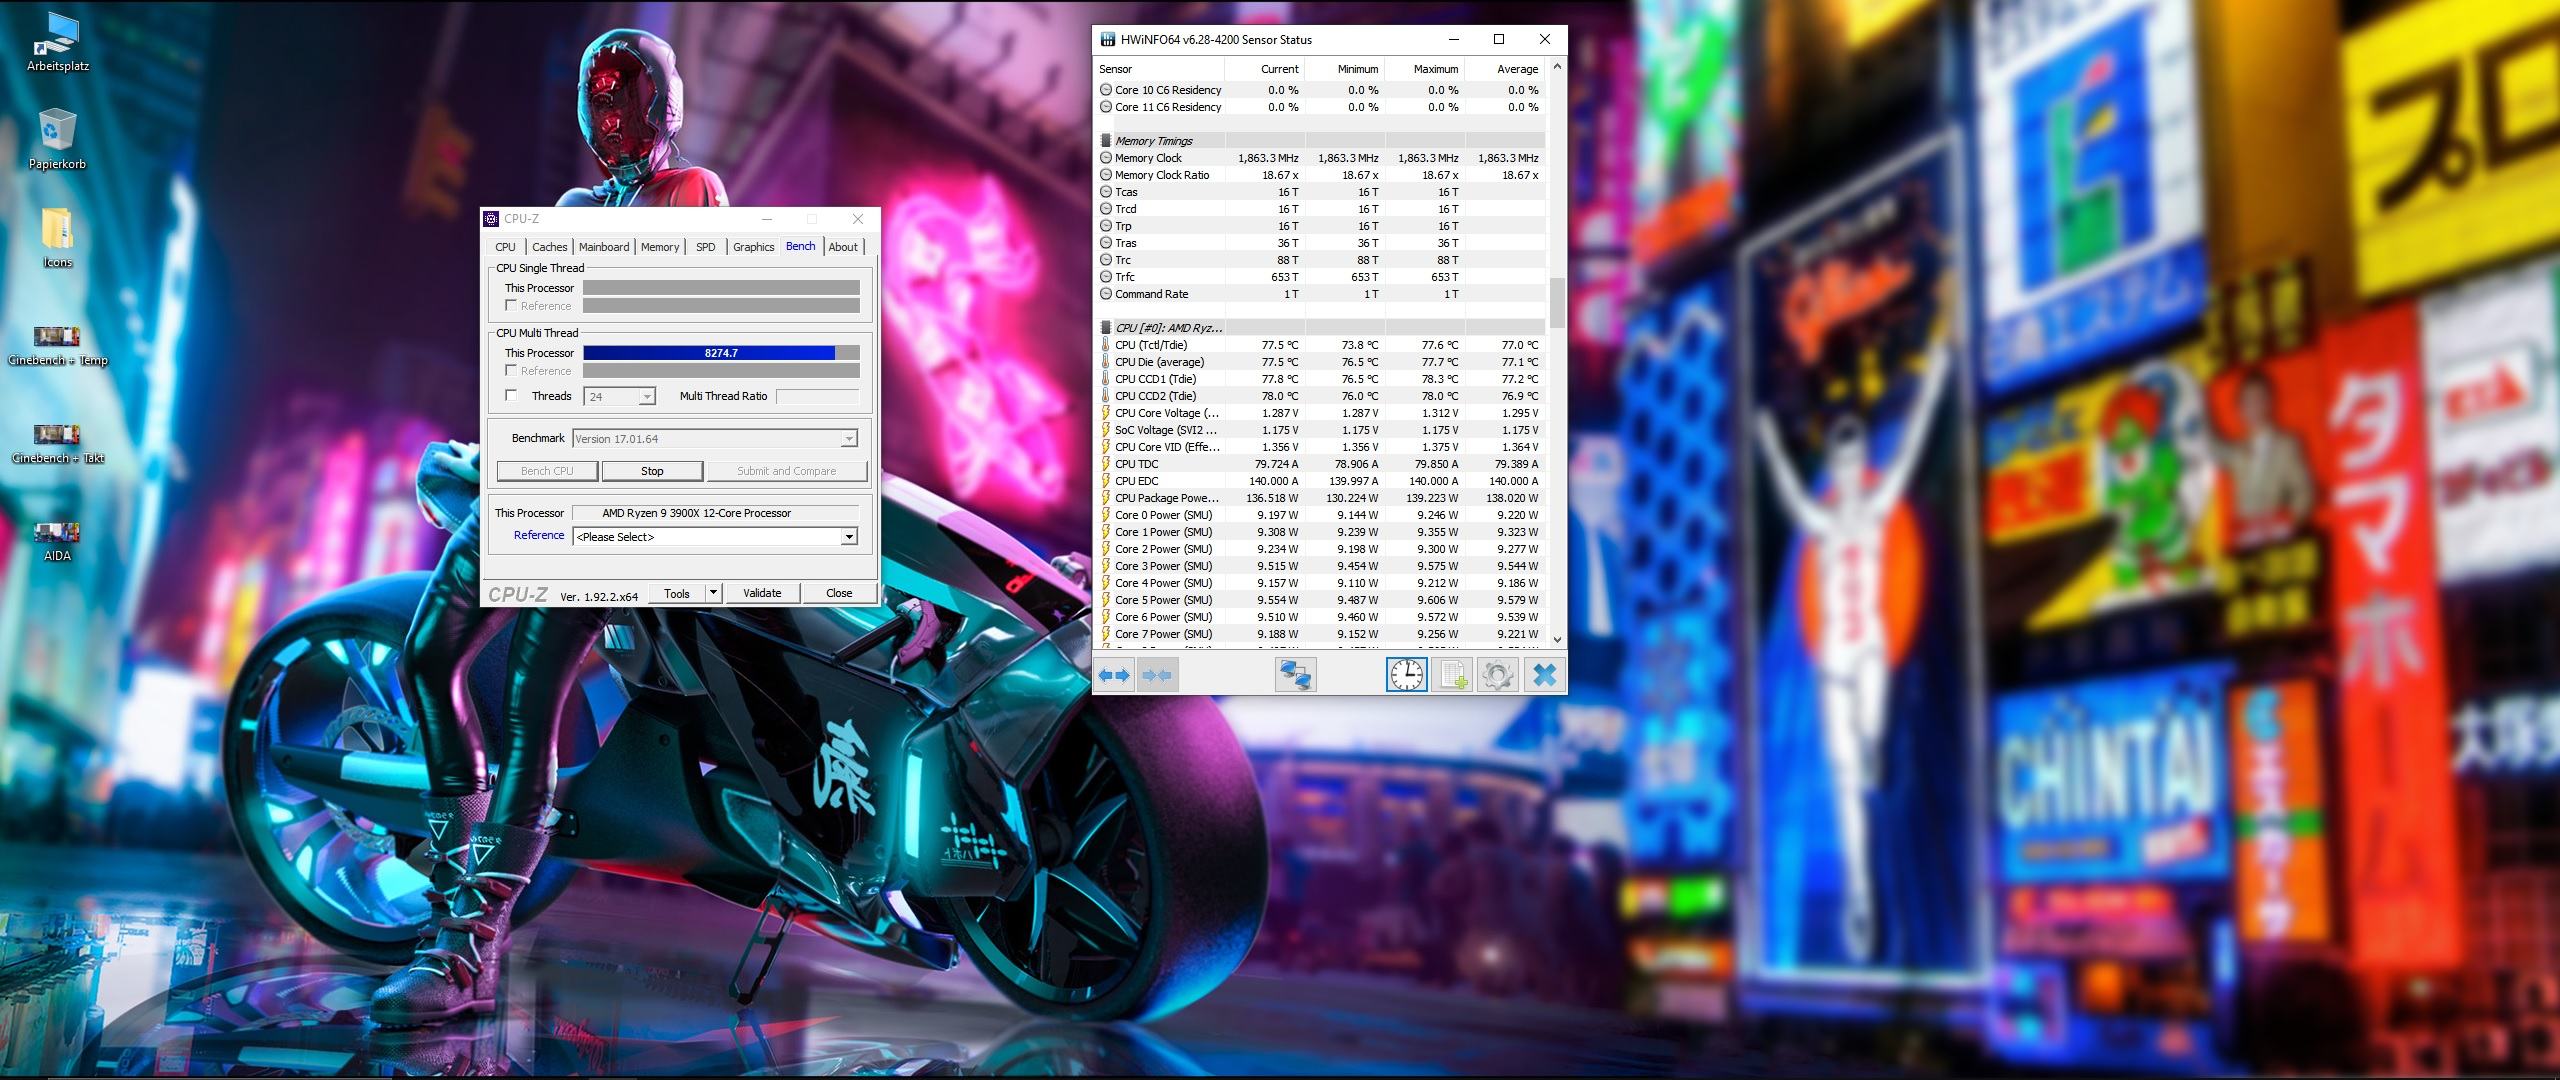Select the Memory Clock Ratio row

(1320, 175)
